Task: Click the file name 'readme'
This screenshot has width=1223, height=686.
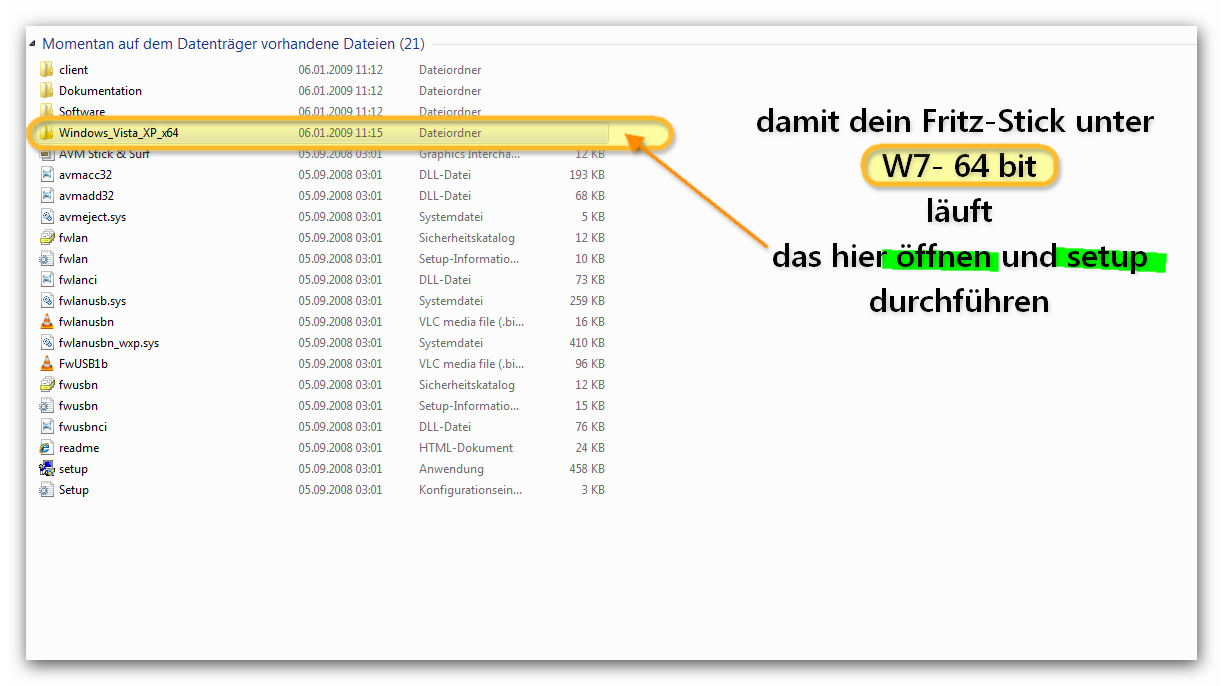Action: [79, 448]
